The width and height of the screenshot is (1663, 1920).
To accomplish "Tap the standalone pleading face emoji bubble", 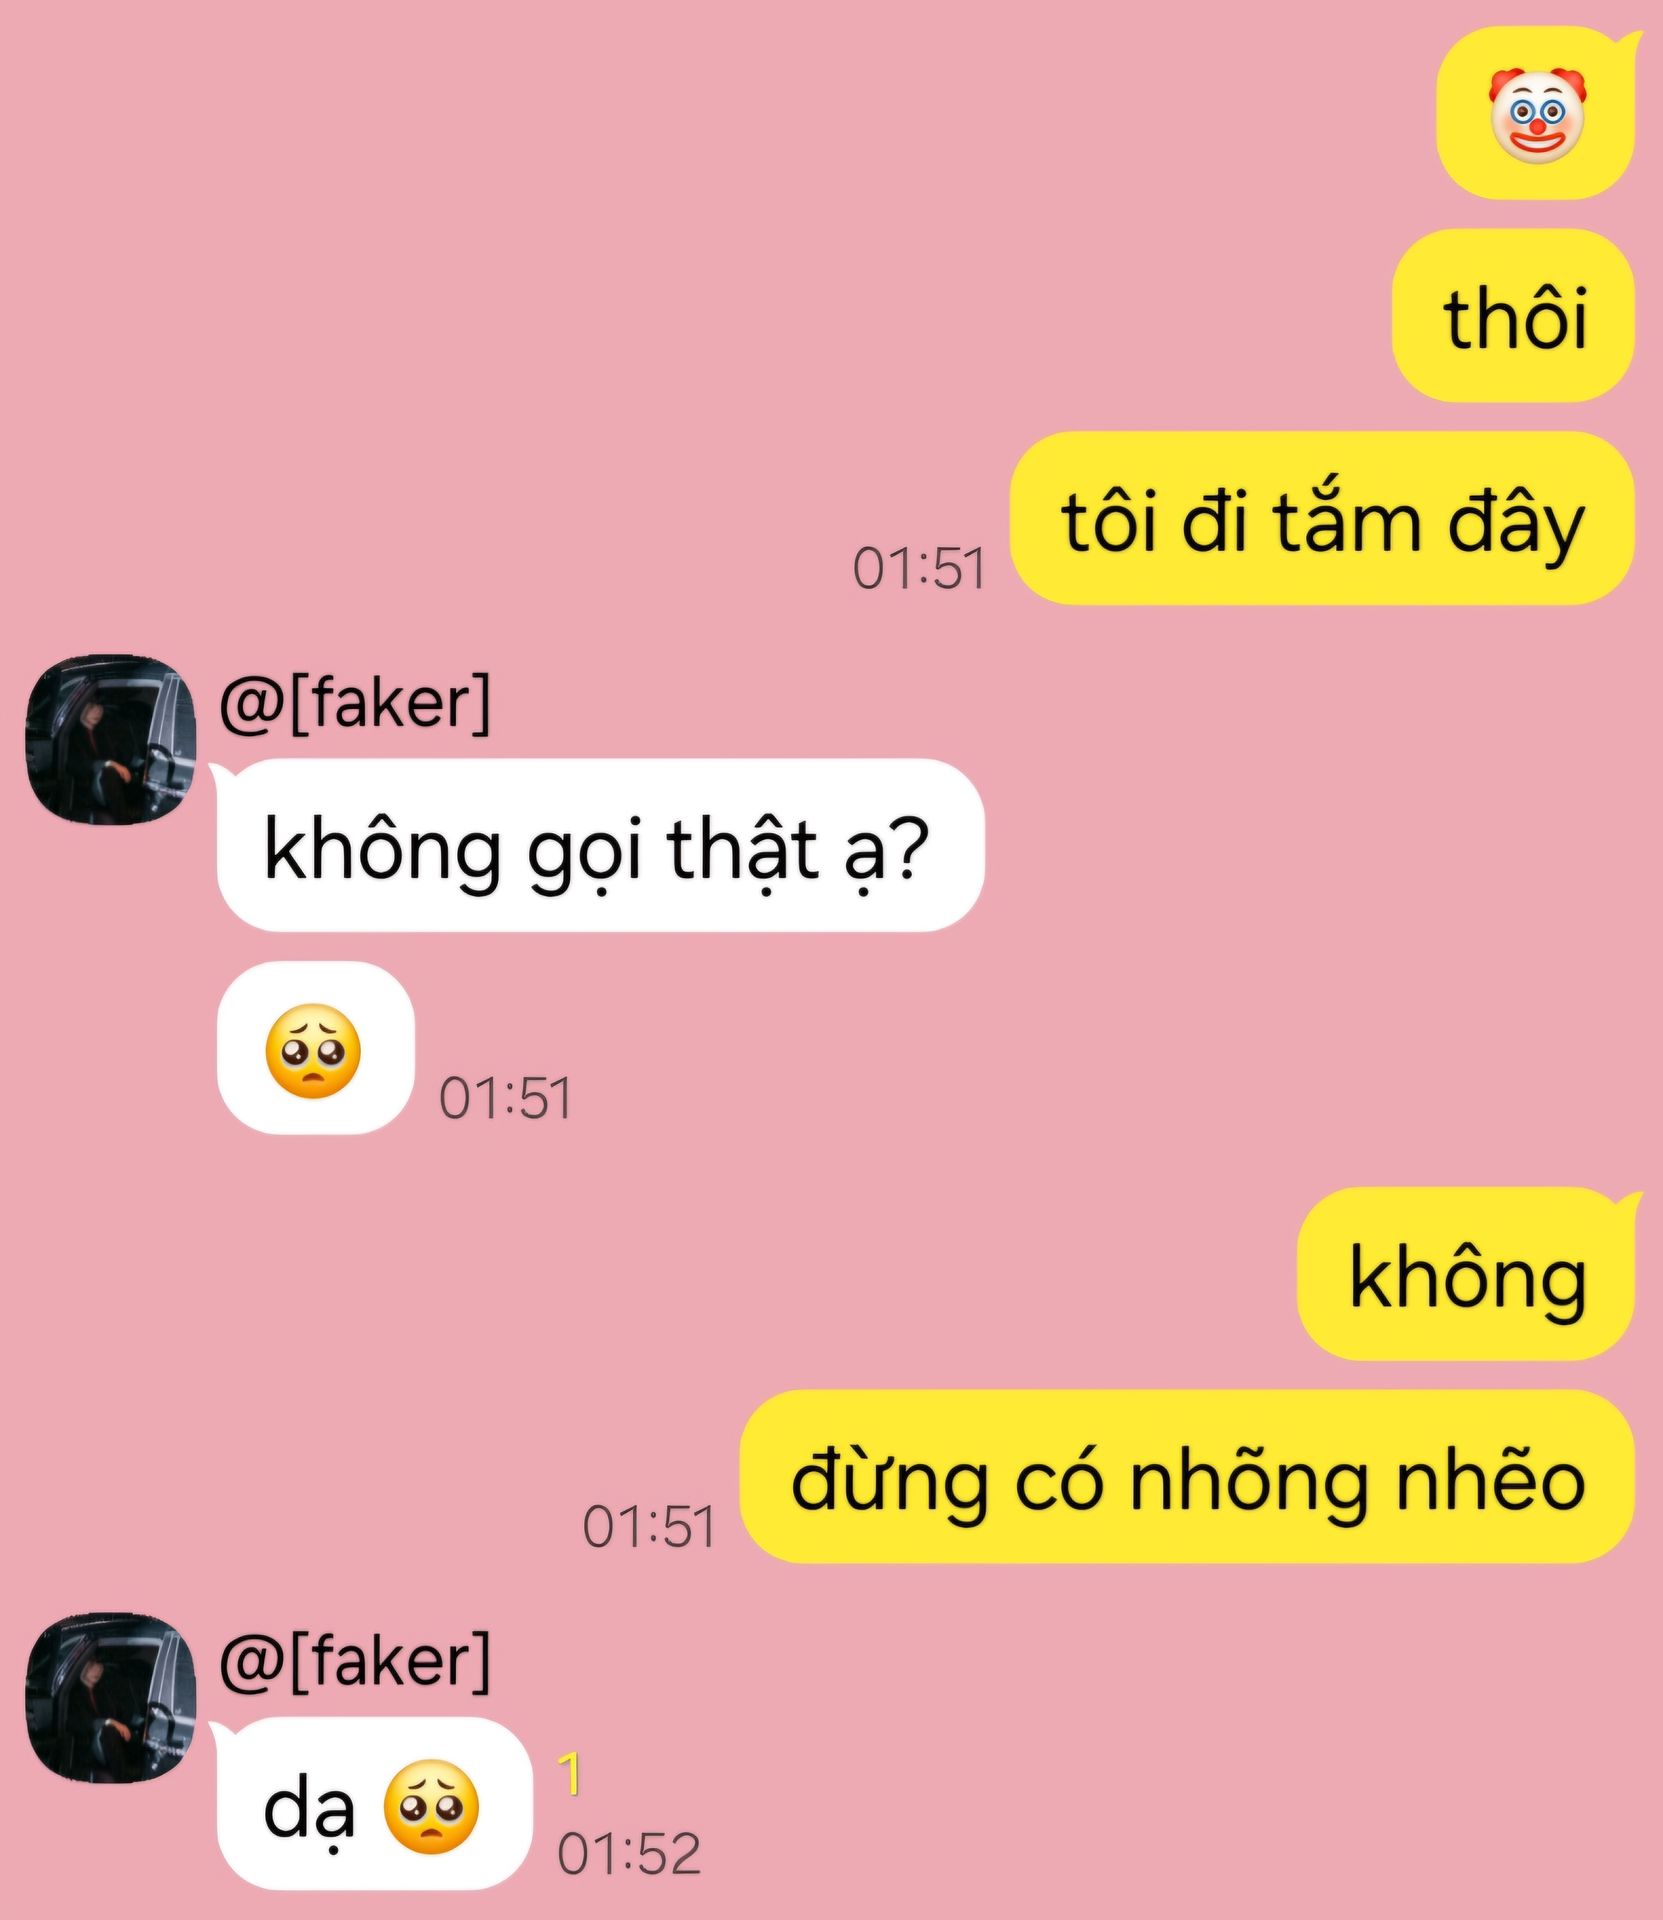I will [x=316, y=1049].
